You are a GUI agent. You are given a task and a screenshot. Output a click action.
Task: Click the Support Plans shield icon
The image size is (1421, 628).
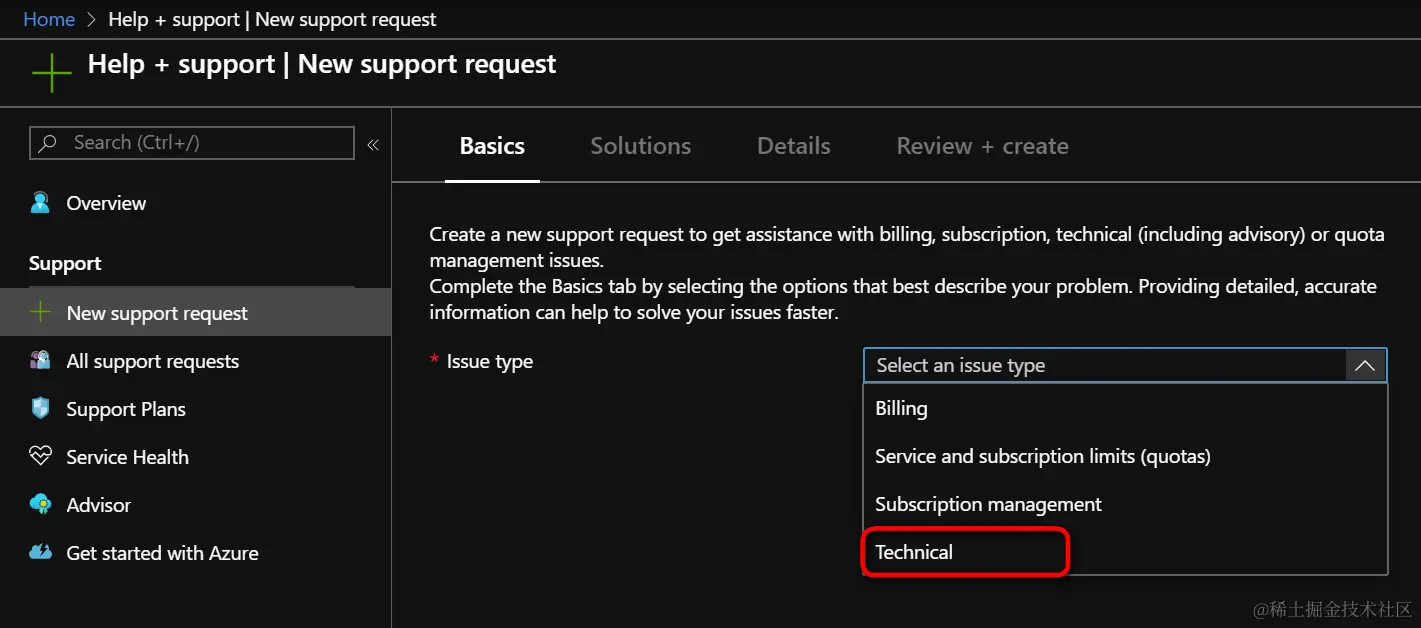click(40, 408)
